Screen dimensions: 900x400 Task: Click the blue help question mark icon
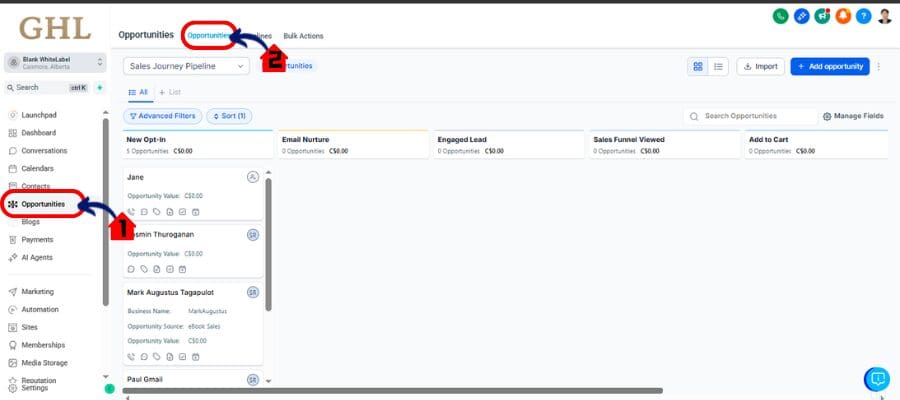click(x=863, y=16)
